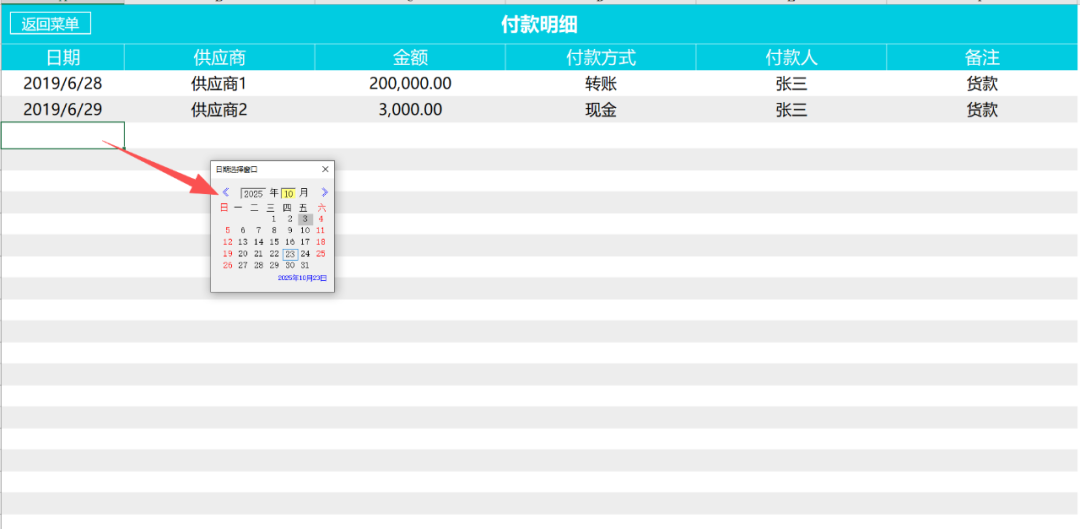Viewport: 1080px width, 529px height.
Task: Select the empty date cell under 2019/6/29
Action: tap(63, 135)
